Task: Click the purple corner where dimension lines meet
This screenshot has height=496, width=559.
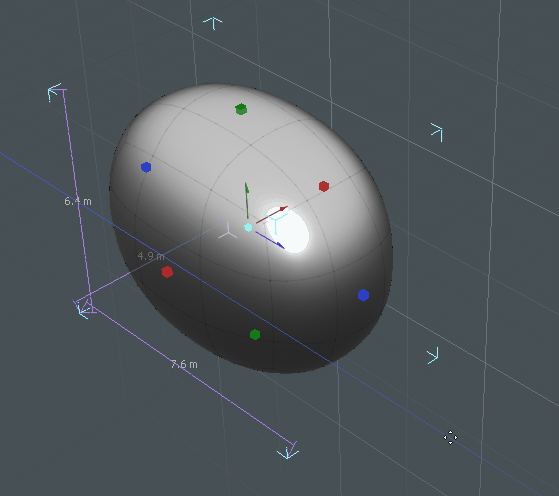Action: [86, 307]
